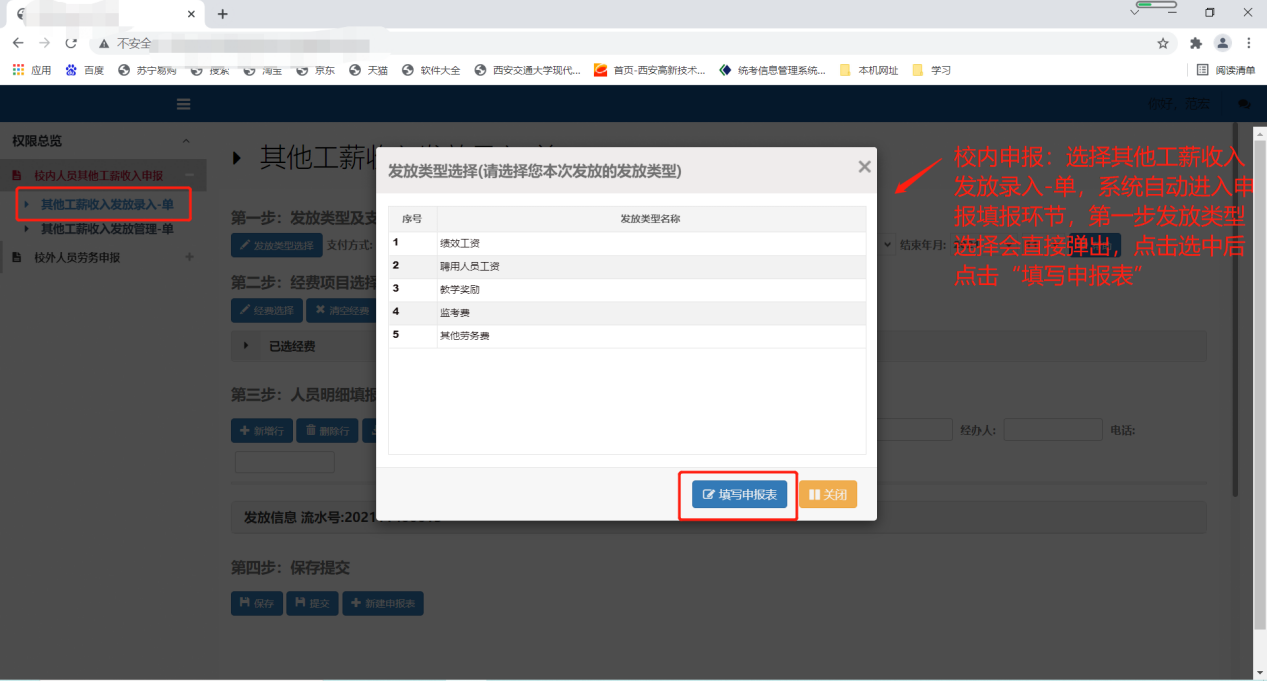Viewport: 1267px width, 681px height.
Task: Click the orange 关闭 button
Action: click(827, 495)
